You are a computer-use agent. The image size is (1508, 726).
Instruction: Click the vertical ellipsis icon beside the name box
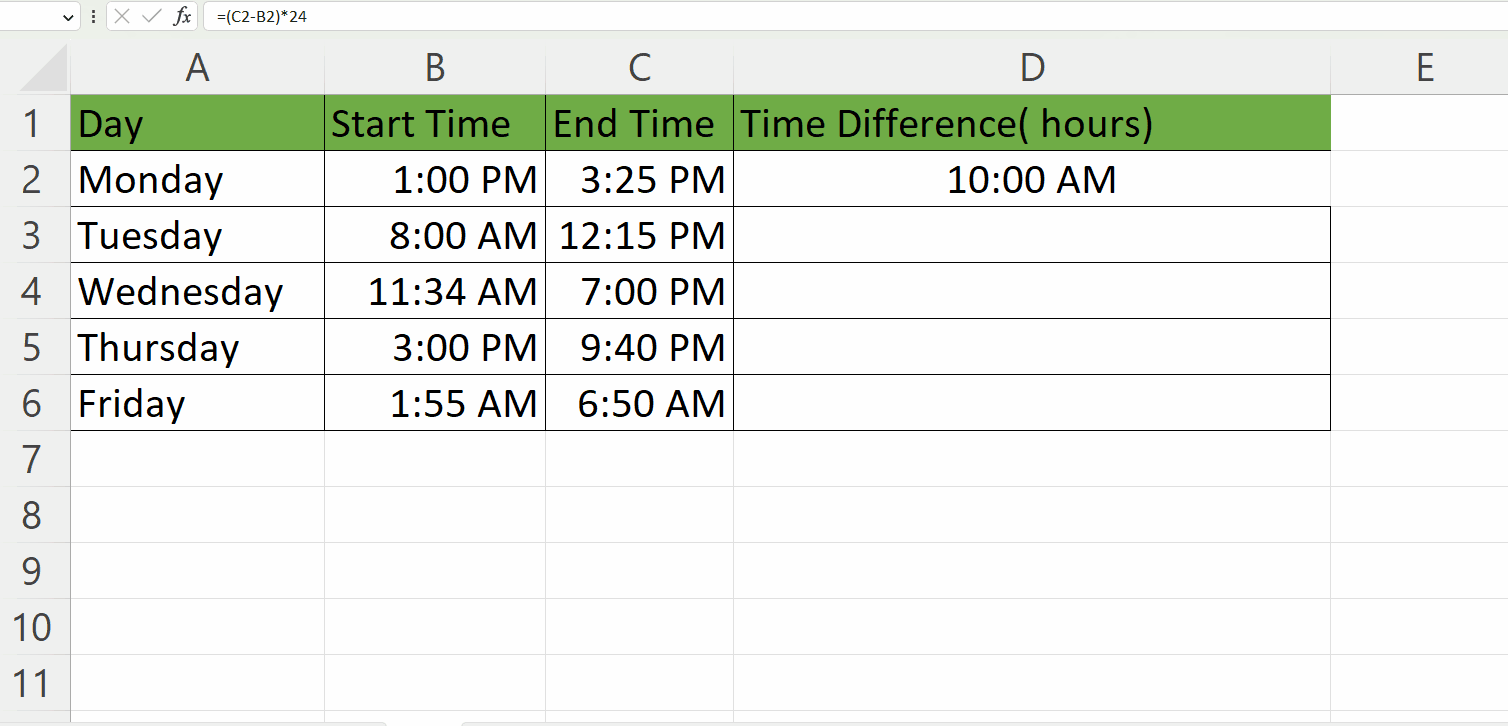pos(93,16)
